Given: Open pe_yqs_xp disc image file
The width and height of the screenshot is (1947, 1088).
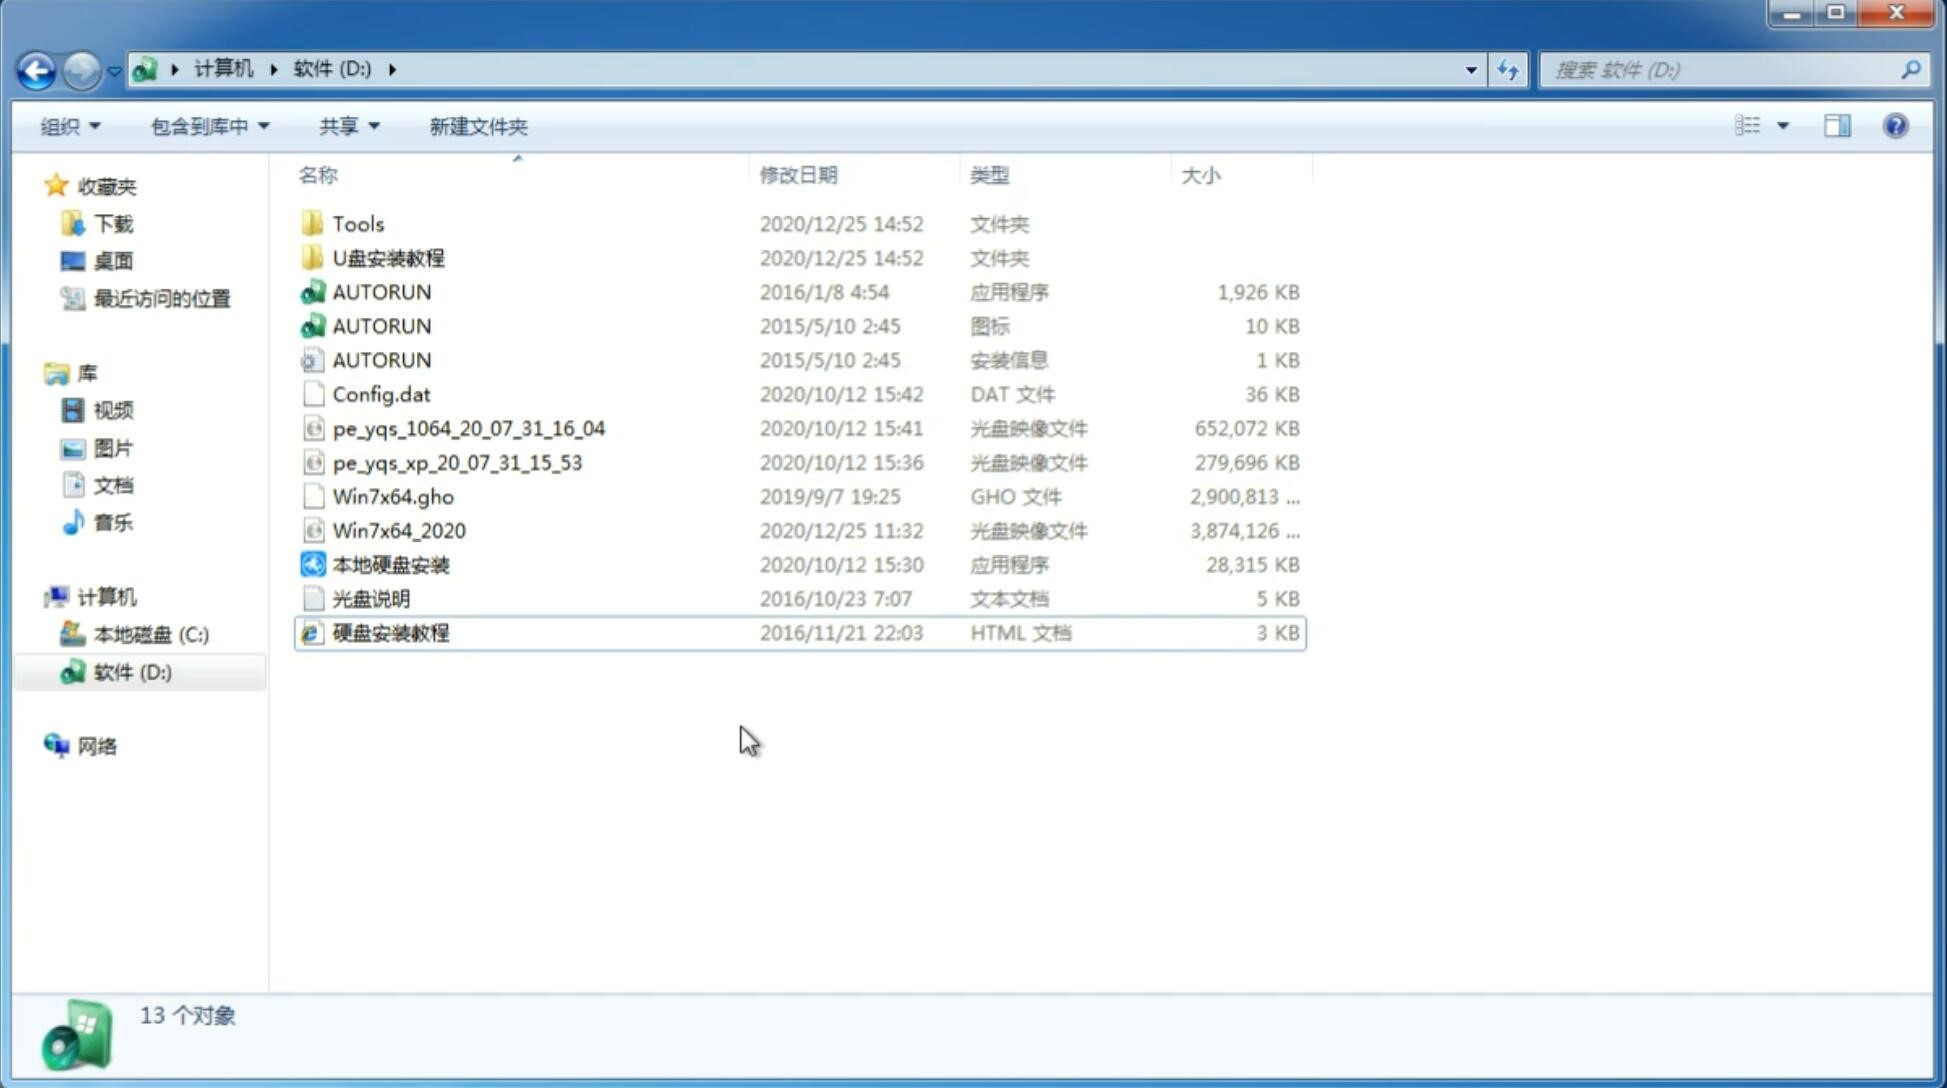Looking at the screenshot, I should tap(456, 461).
